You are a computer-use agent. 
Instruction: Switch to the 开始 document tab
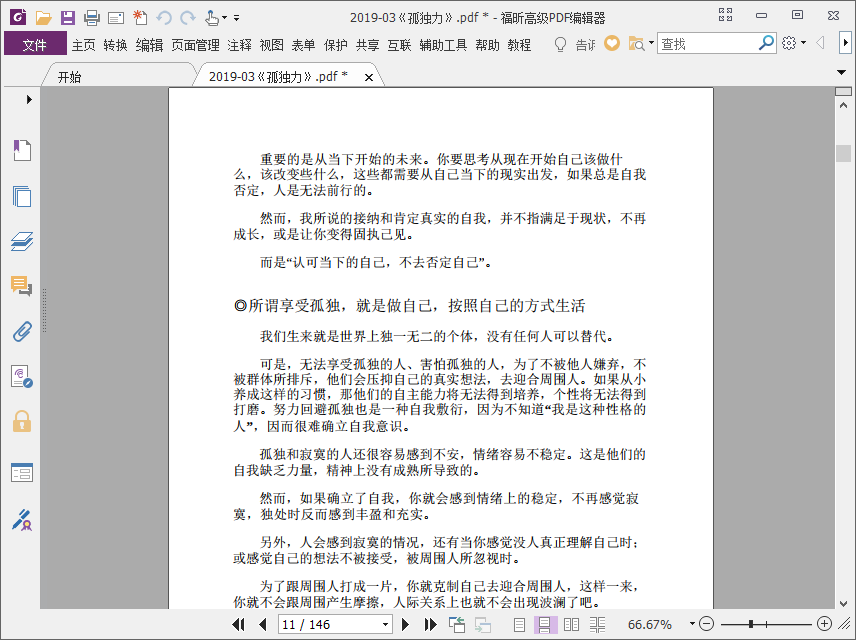(69, 77)
